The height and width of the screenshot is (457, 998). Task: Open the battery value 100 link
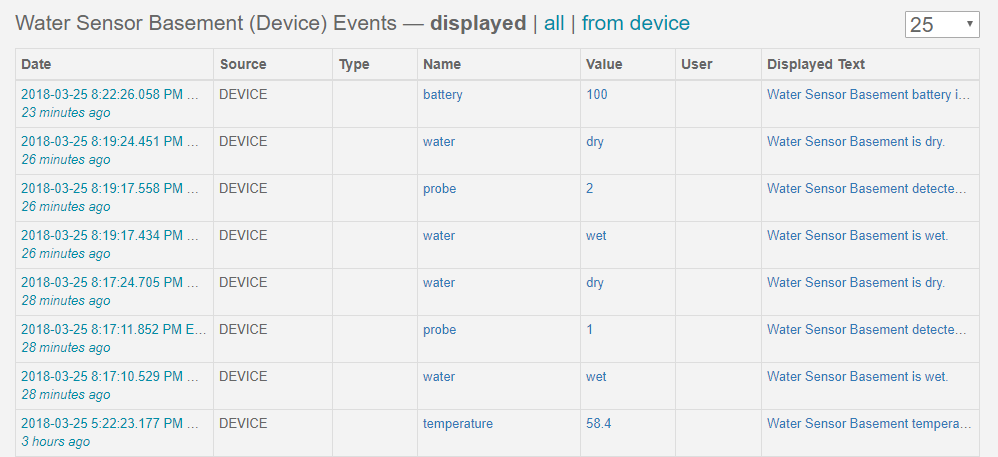pyautogui.click(x=596, y=95)
